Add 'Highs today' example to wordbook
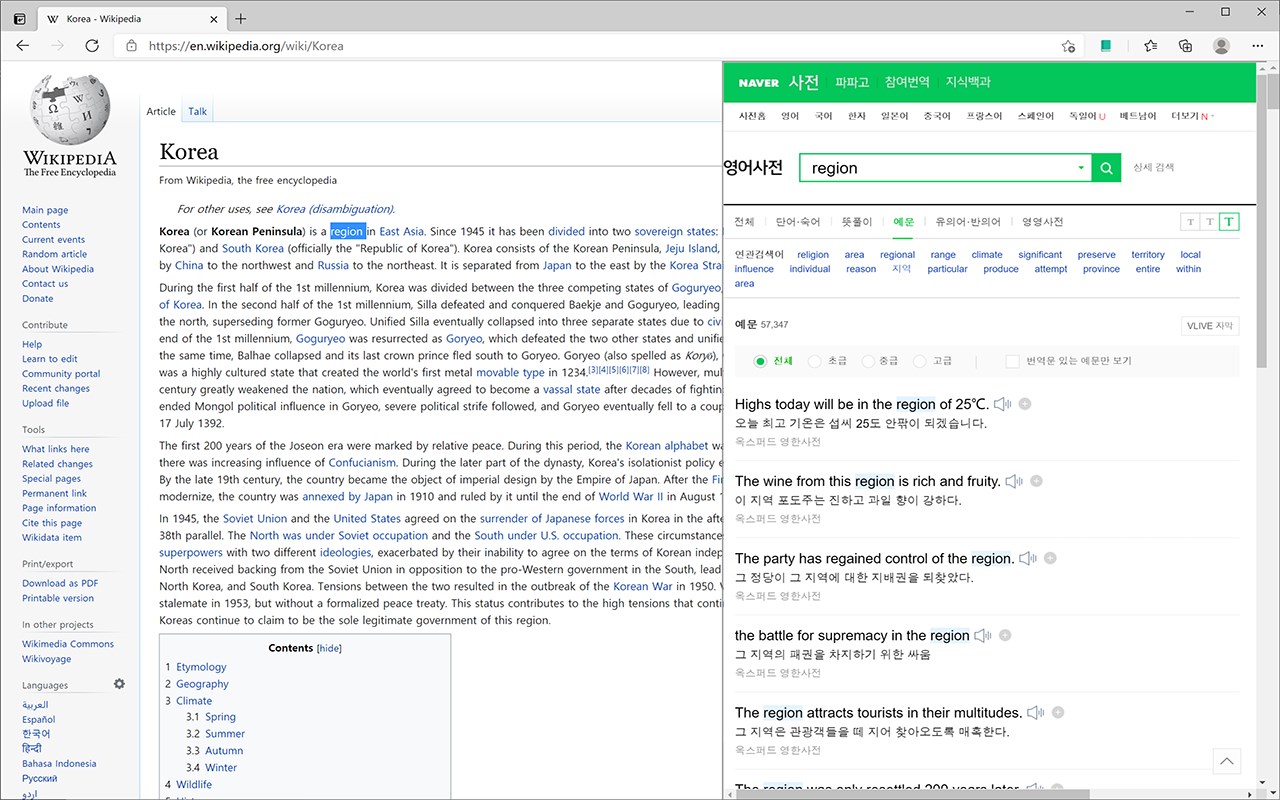1280x800 pixels. point(1025,404)
